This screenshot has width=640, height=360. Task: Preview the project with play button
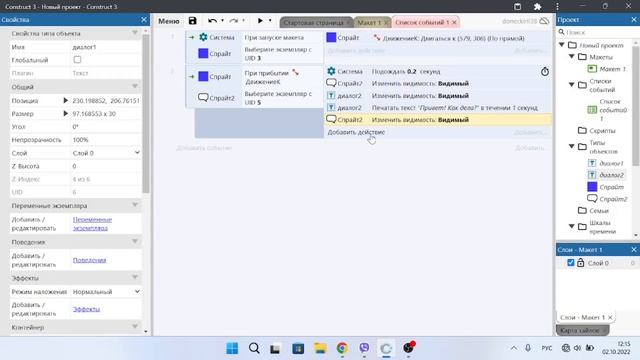pyautogui.click(x=260, y=21)
